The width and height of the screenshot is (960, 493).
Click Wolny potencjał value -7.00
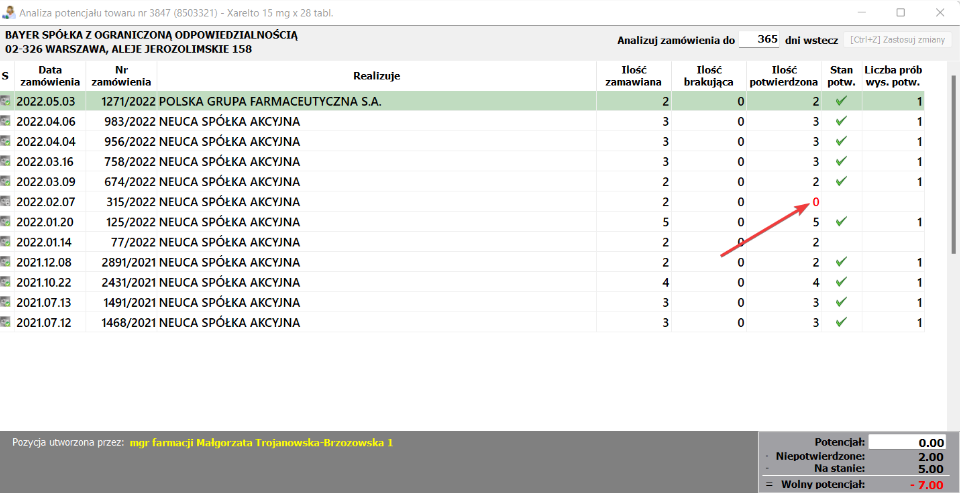(x=926, y=486)
